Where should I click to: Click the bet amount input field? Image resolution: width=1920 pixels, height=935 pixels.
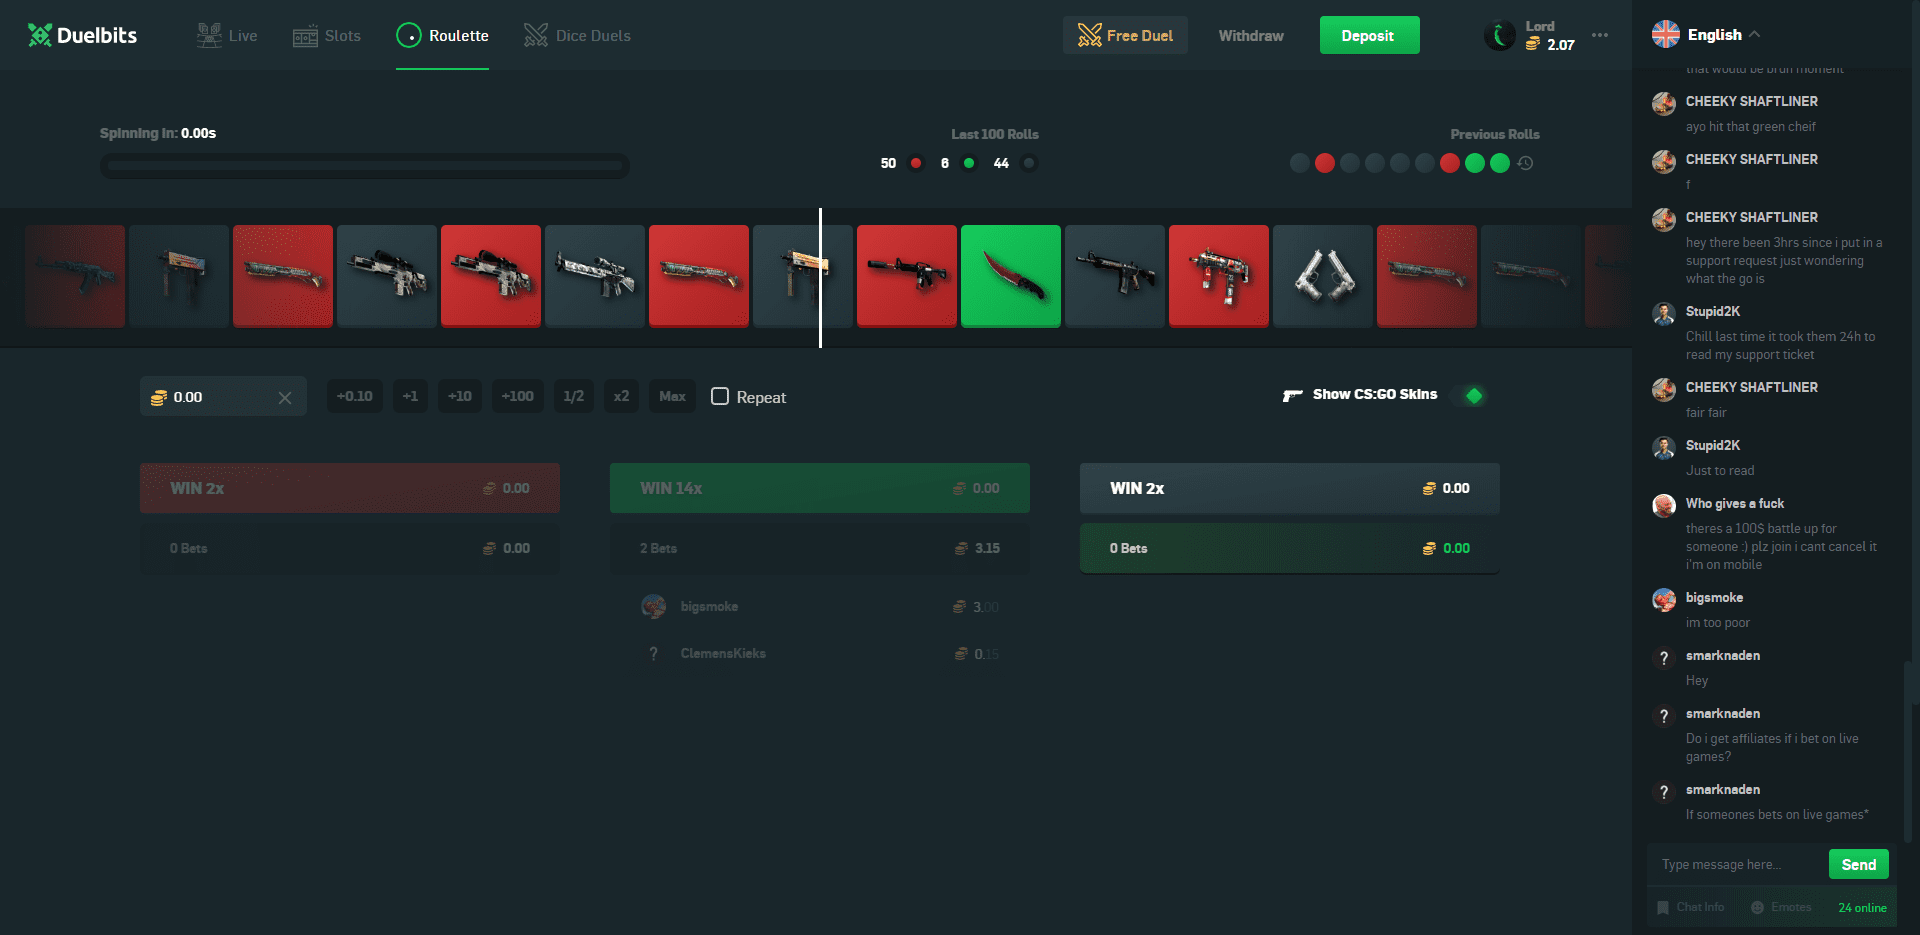(x=223, y=397)
